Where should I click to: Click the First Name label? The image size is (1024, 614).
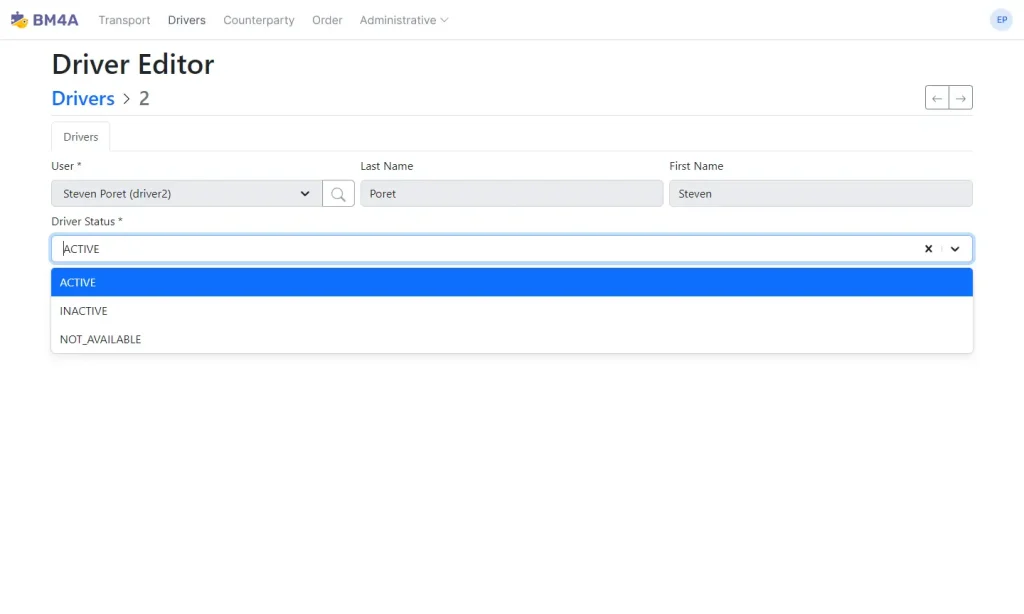[x=696, y=166]
